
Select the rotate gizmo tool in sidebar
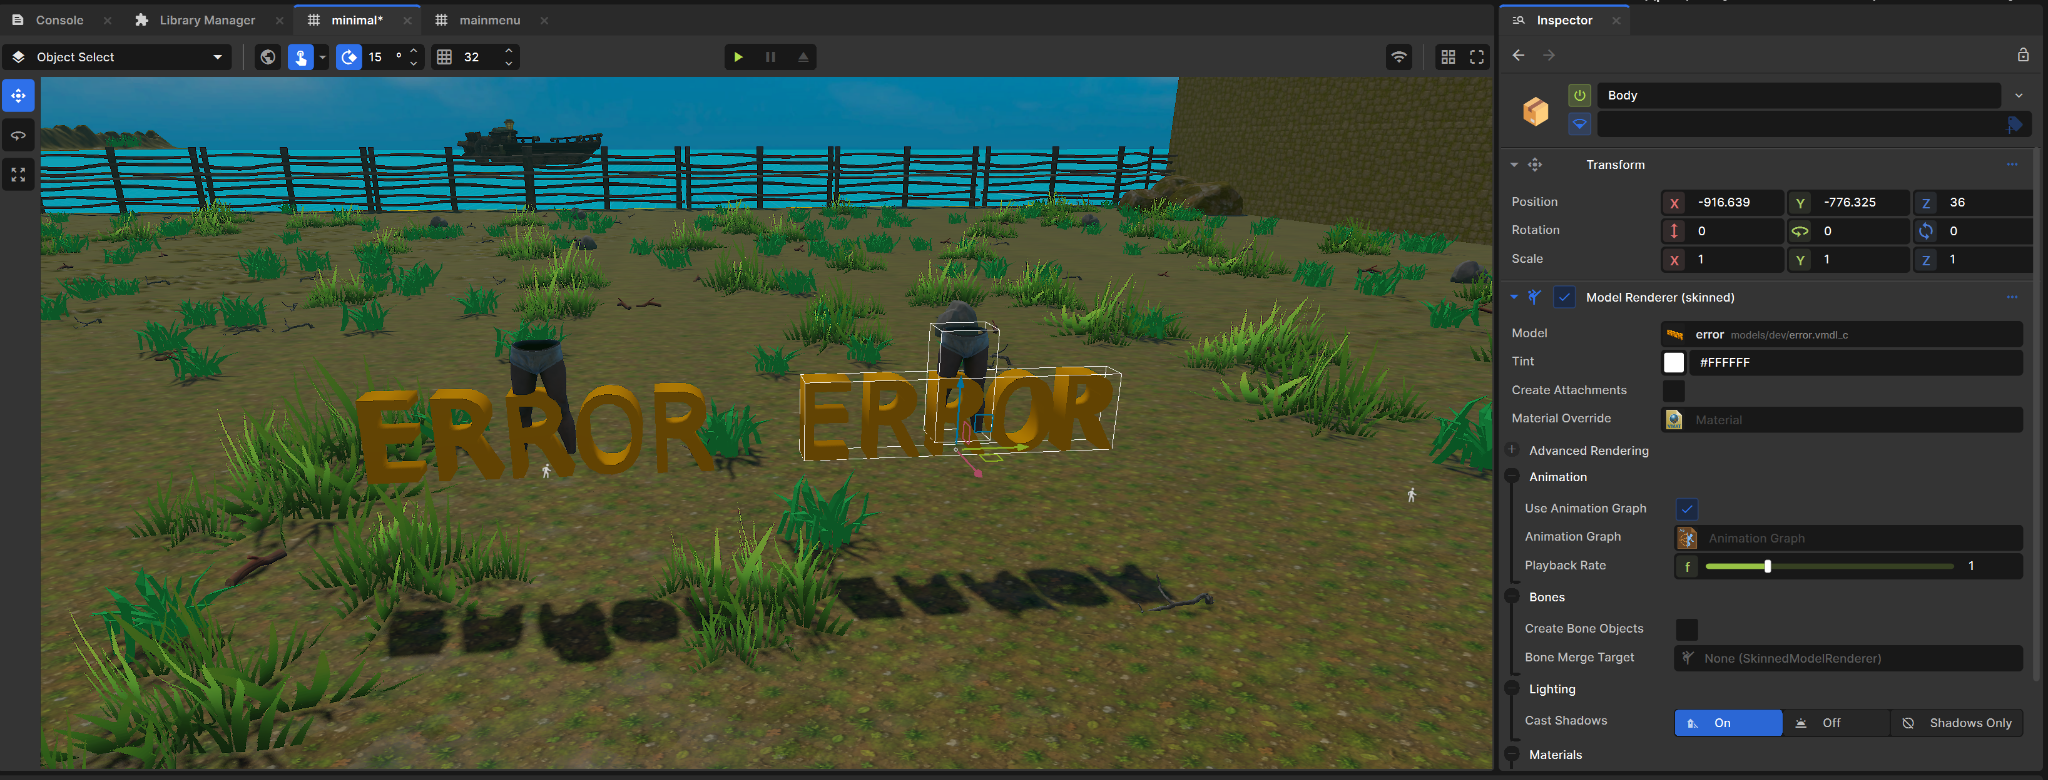18,135
